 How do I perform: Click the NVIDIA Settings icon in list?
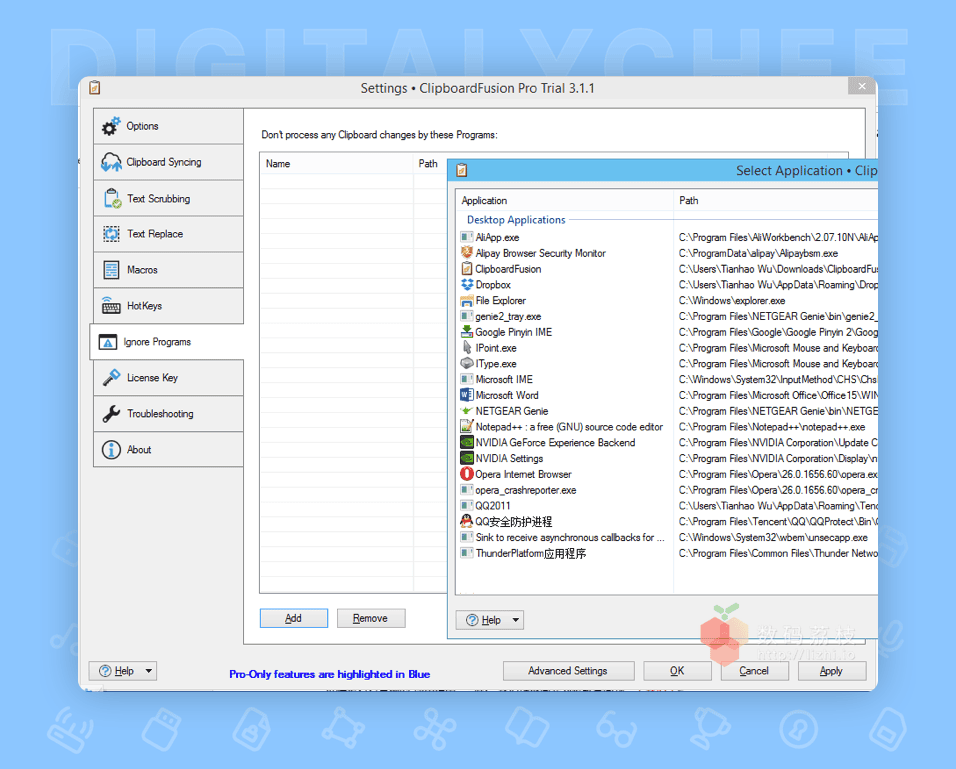[467, 459]
